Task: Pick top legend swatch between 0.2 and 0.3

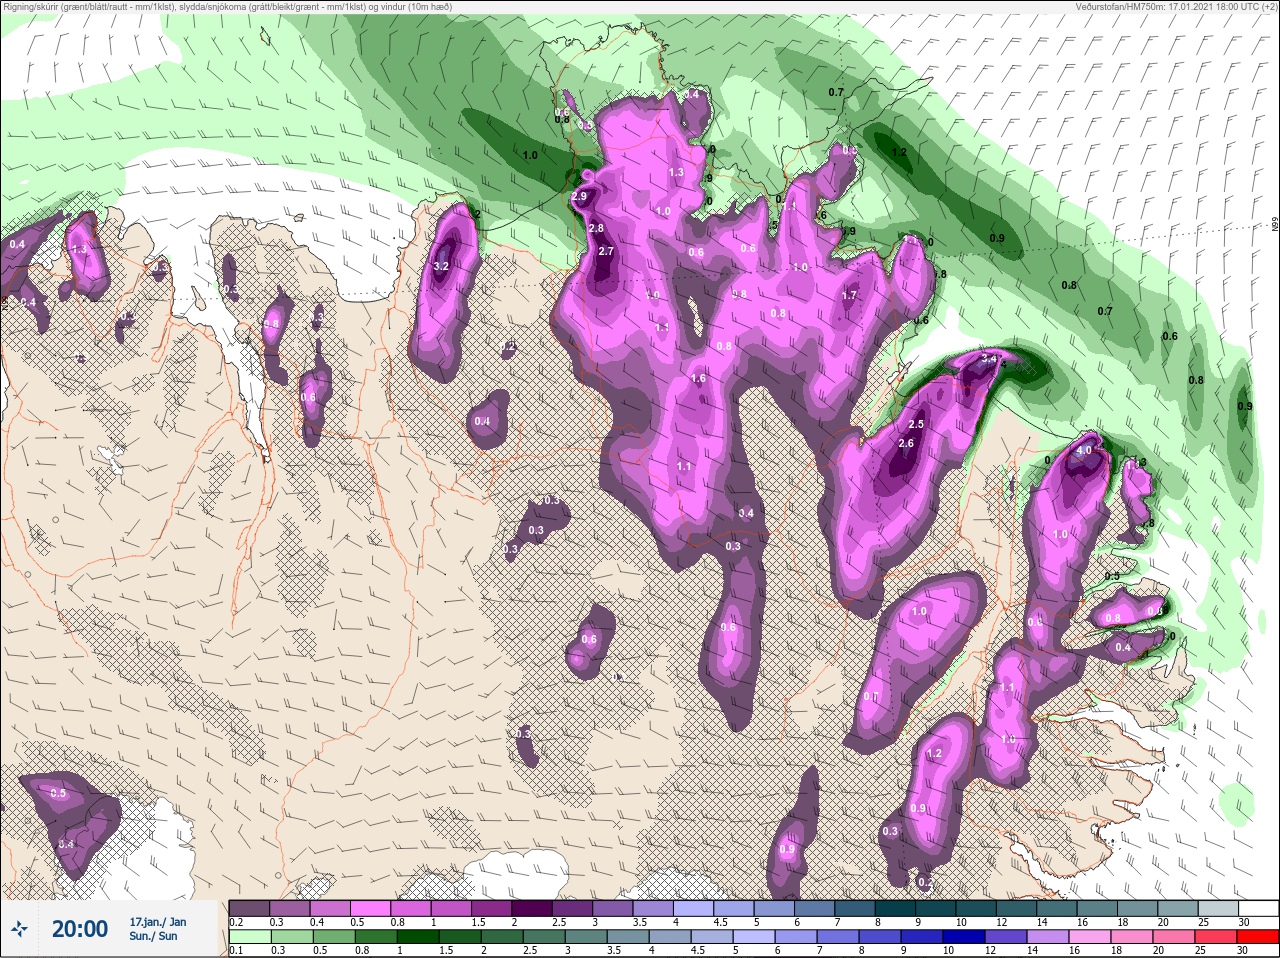Action: point(249,908)
